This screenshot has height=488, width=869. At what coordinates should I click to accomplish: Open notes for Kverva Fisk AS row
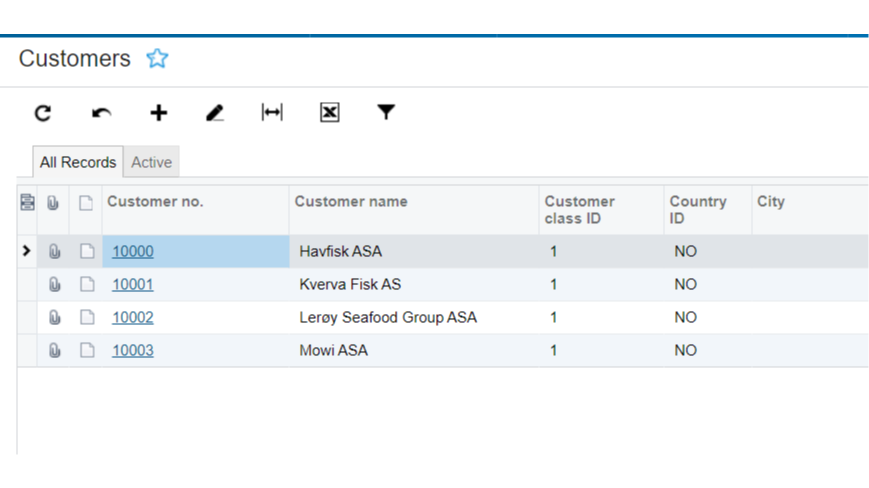87,285
